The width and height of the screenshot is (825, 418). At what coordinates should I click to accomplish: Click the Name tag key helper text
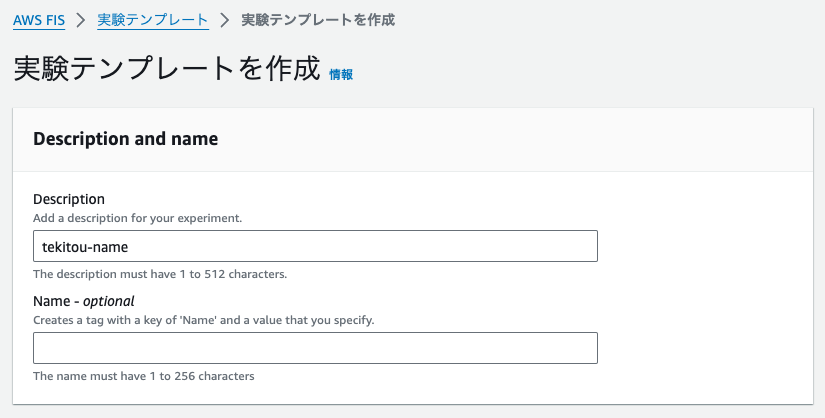coord(204,320)
